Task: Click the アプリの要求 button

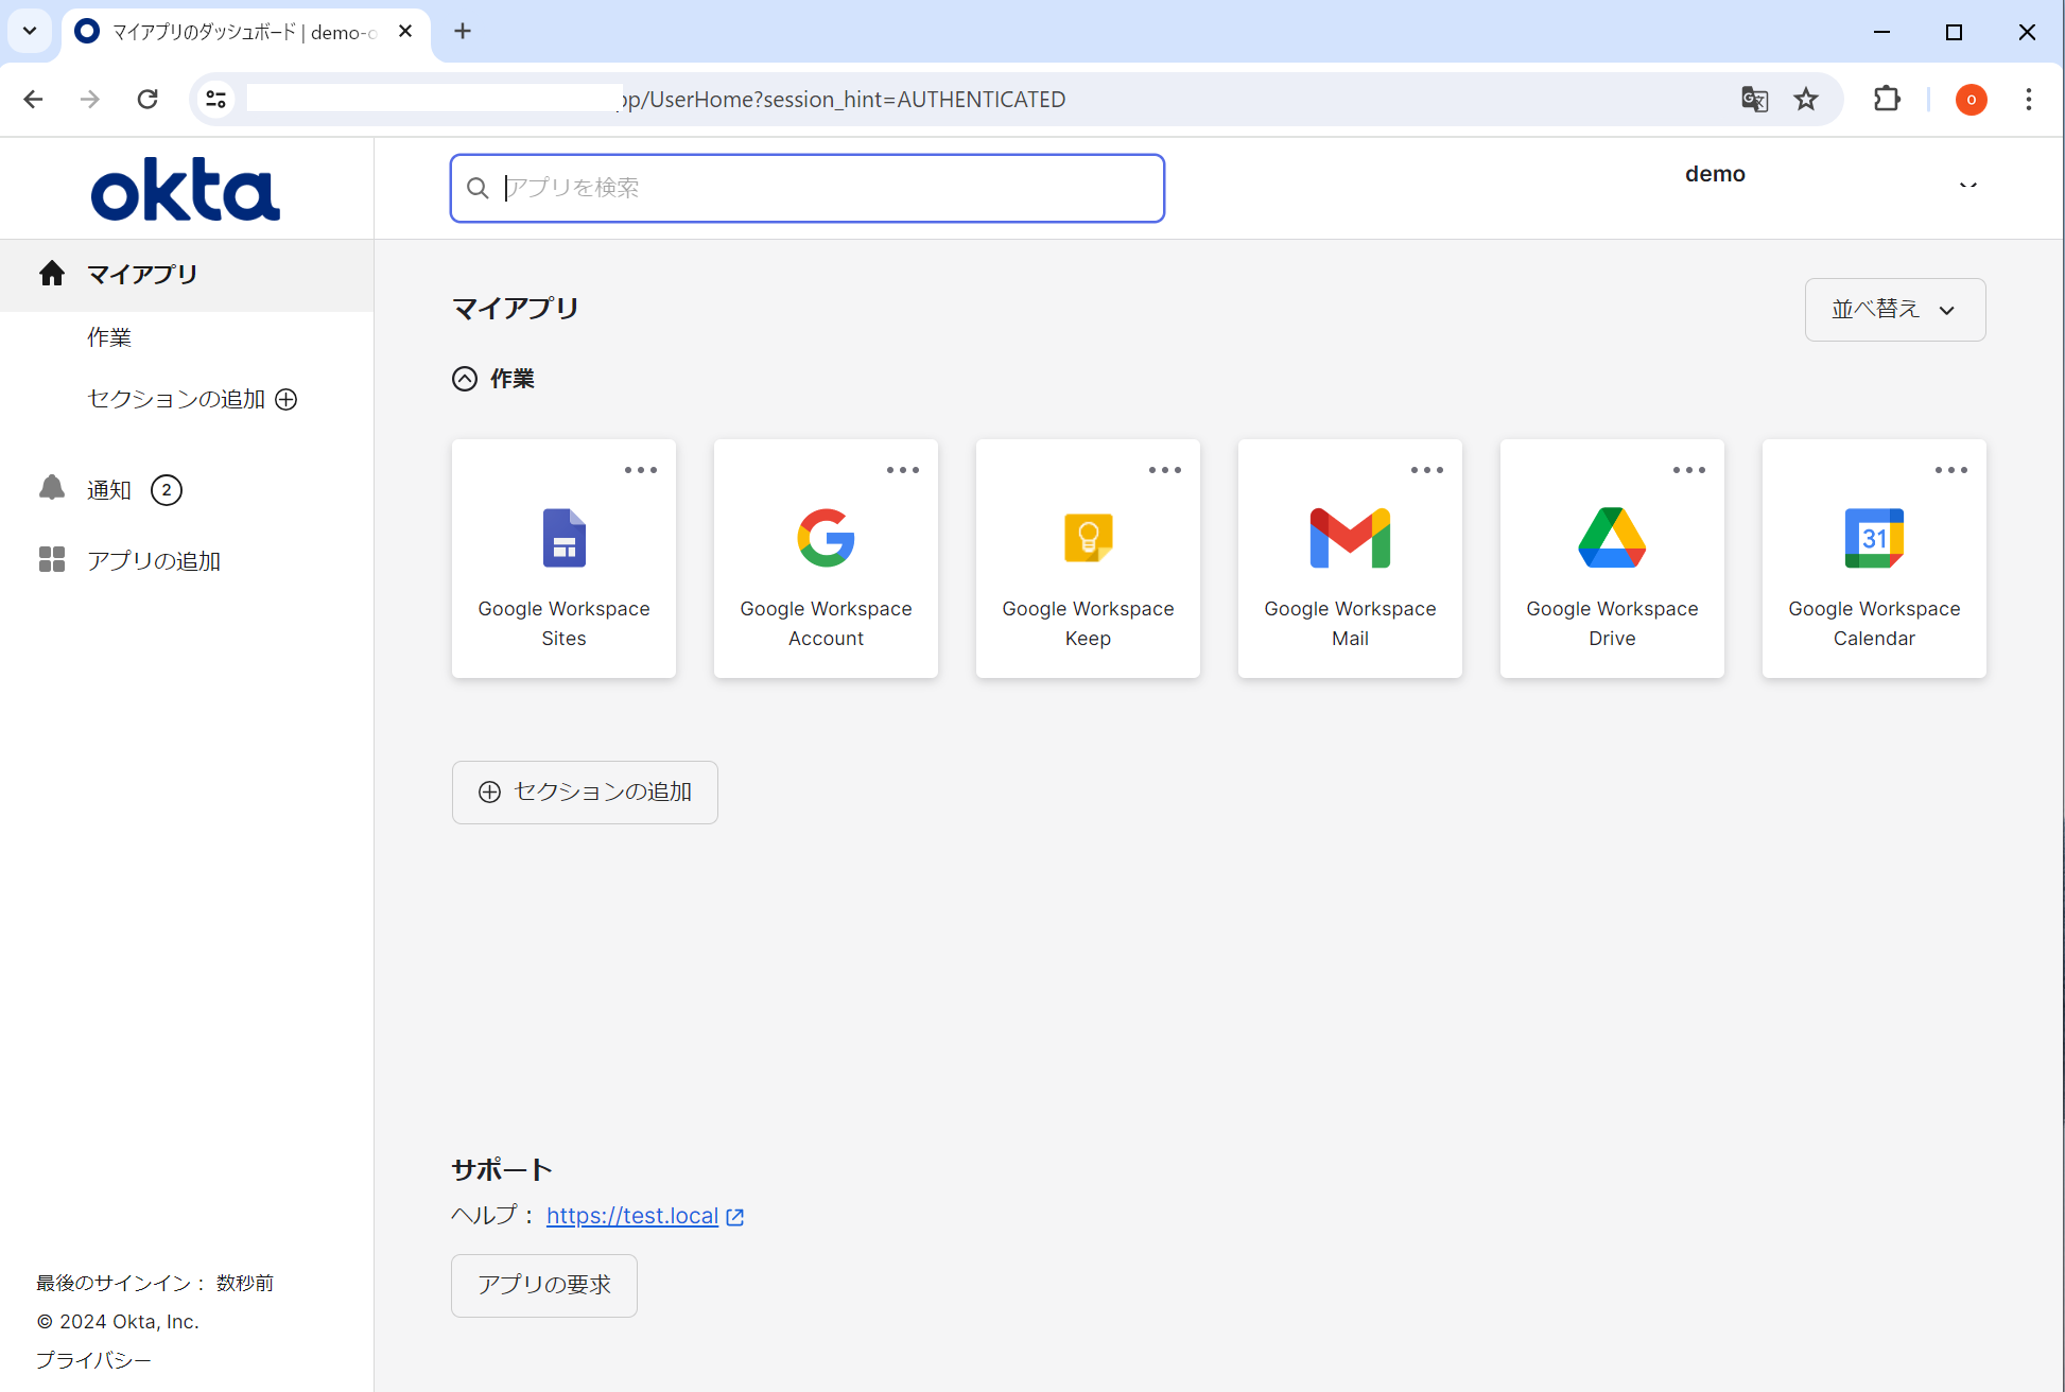Action: 544,1285
